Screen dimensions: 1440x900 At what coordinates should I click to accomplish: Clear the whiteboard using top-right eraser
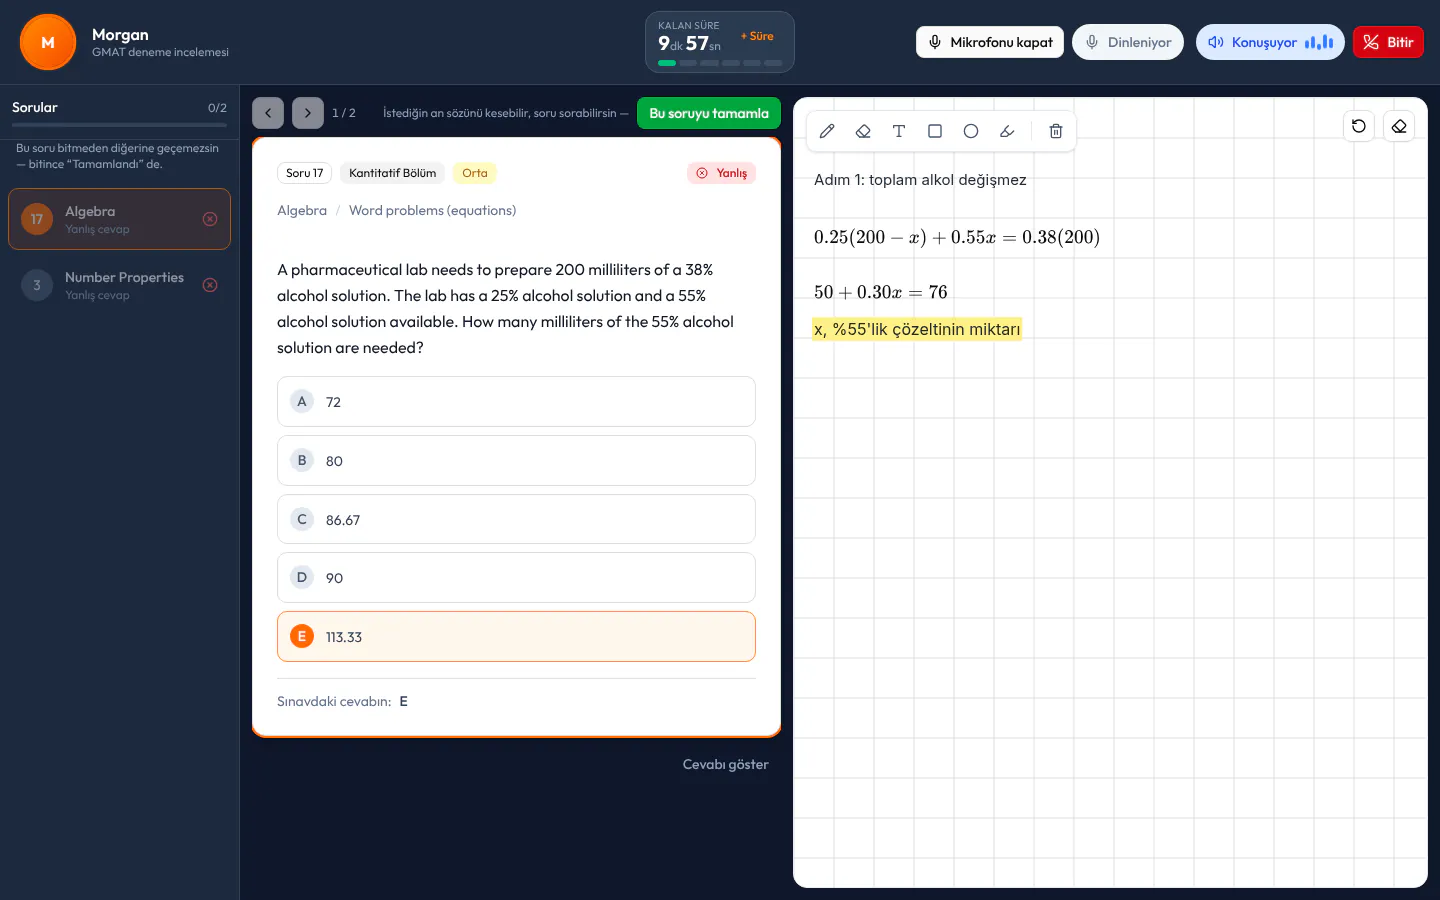pos(1399,126)
